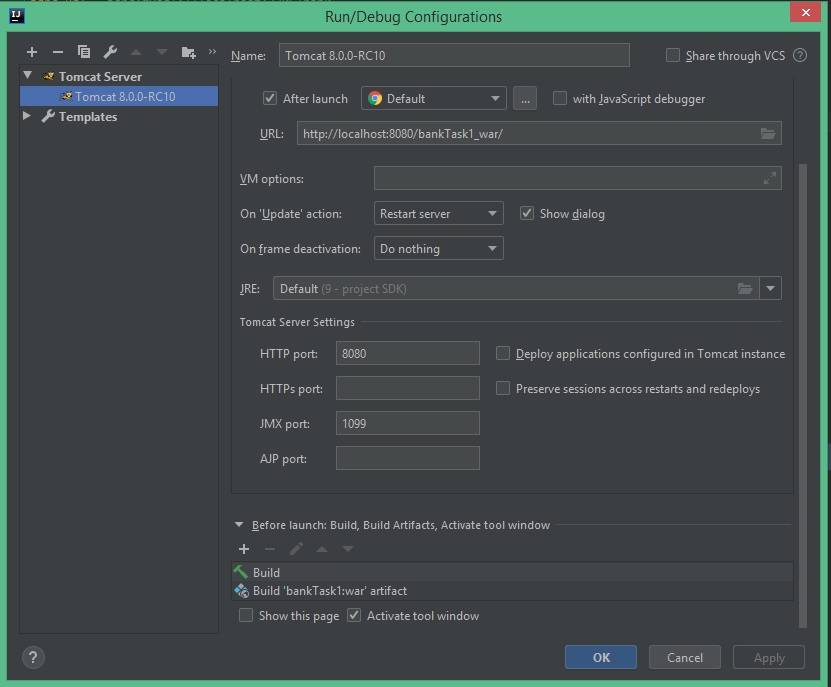Viewport: 831px width, 687px height.
Task: Select Tomcat 8.0.0-RC10 configuration
Action: (x=119, y=96)
